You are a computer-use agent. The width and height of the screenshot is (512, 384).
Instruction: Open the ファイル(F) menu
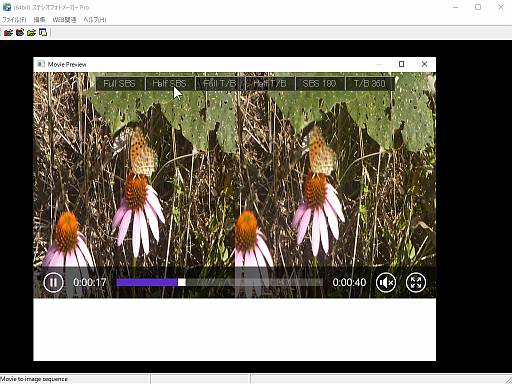[14, 20]
